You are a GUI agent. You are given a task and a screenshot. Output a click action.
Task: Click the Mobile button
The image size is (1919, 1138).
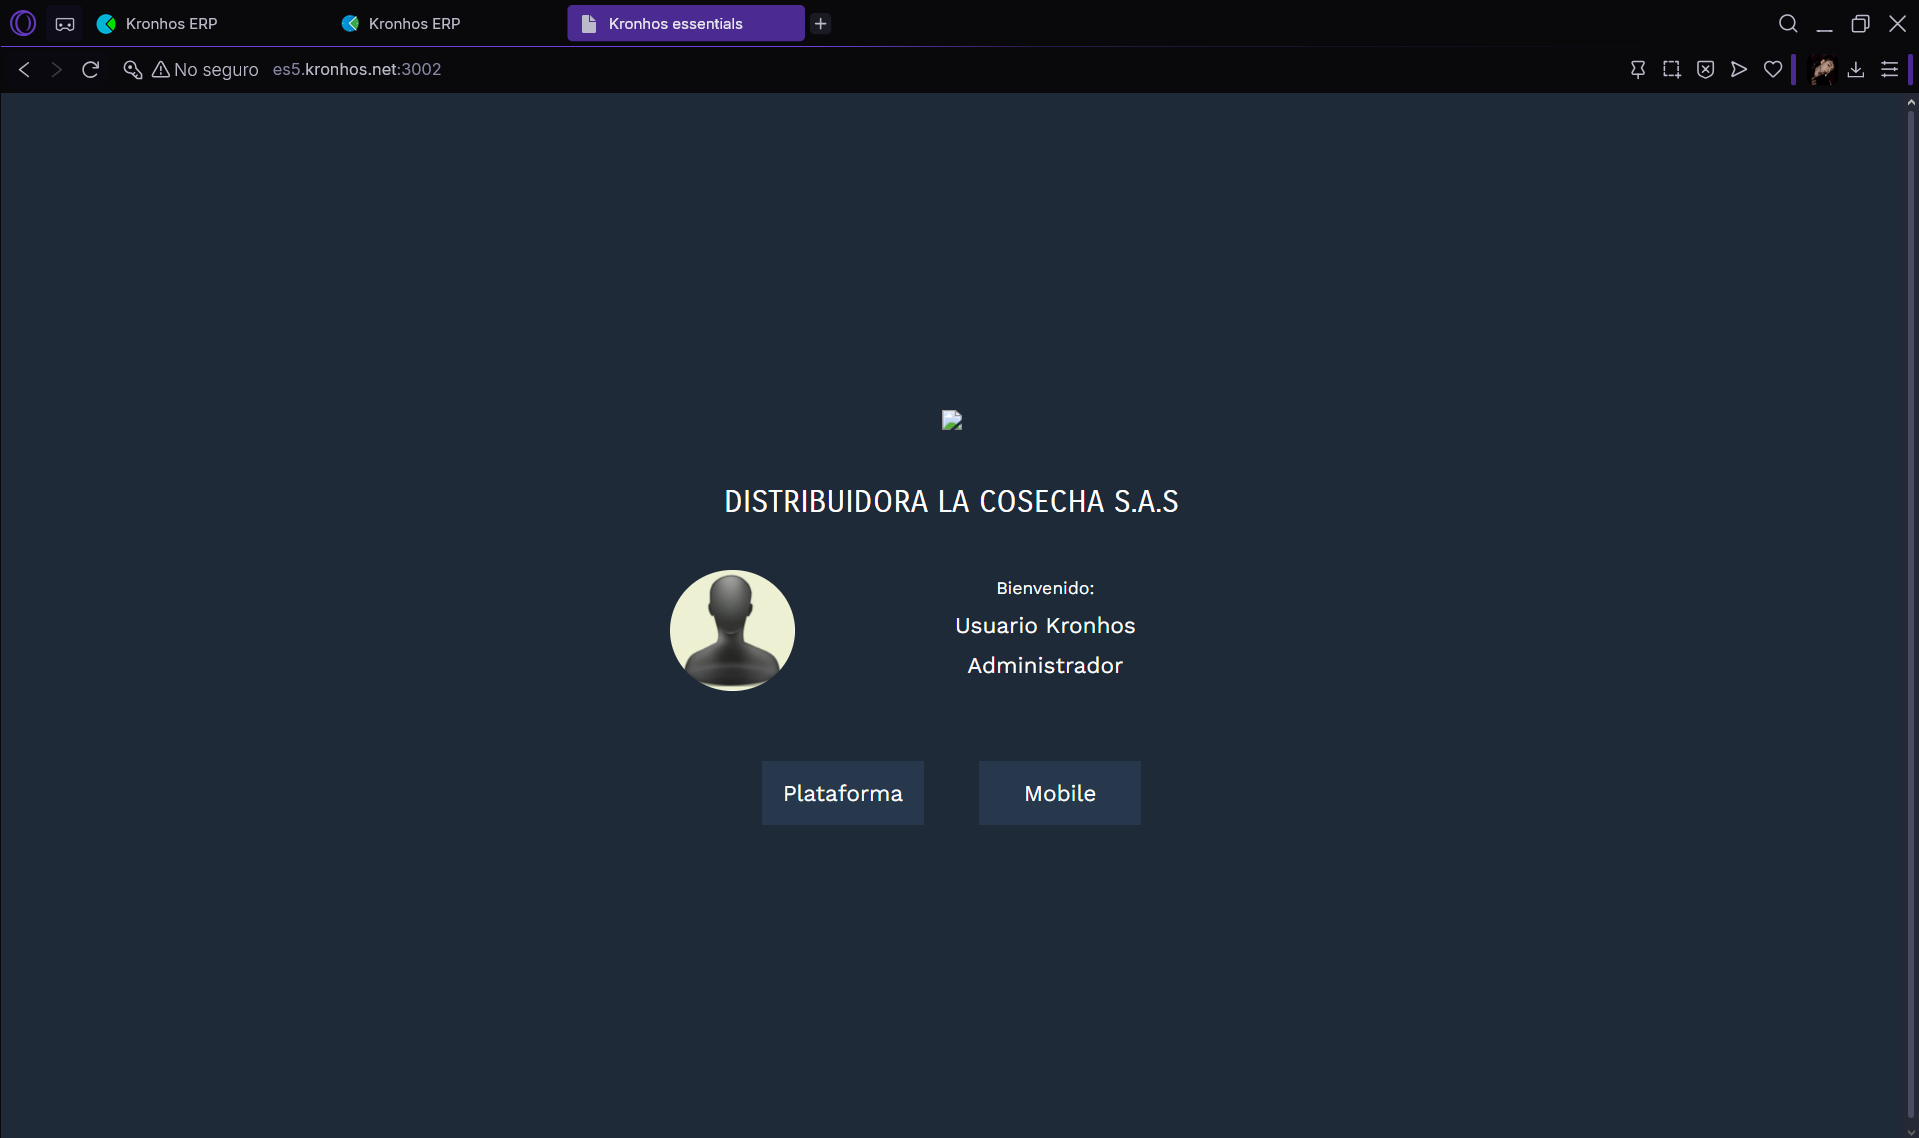[x=1059, y=793]
